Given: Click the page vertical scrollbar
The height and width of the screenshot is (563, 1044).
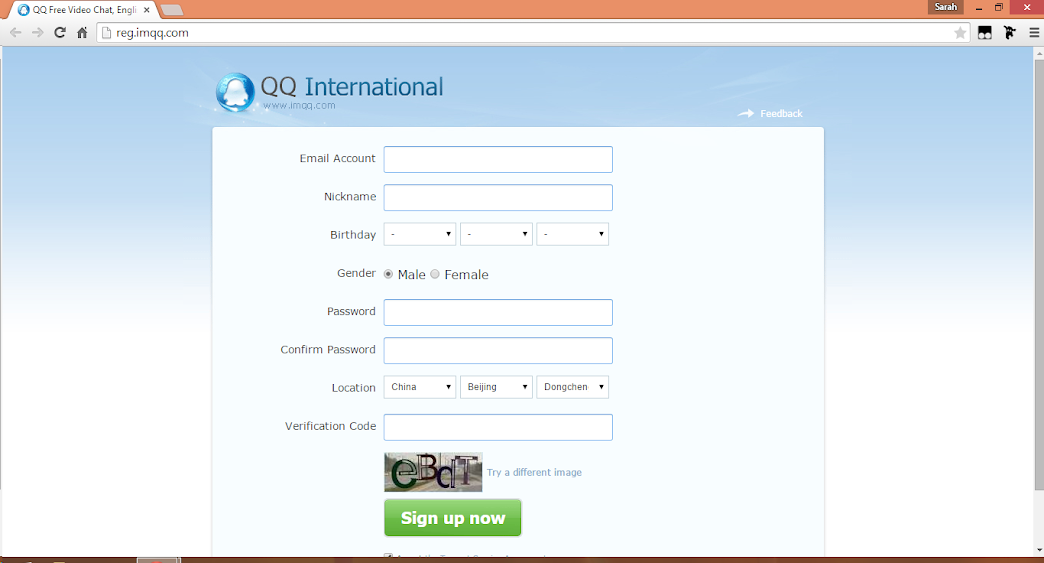Looking at the screenshot, I should [1039, 275].
